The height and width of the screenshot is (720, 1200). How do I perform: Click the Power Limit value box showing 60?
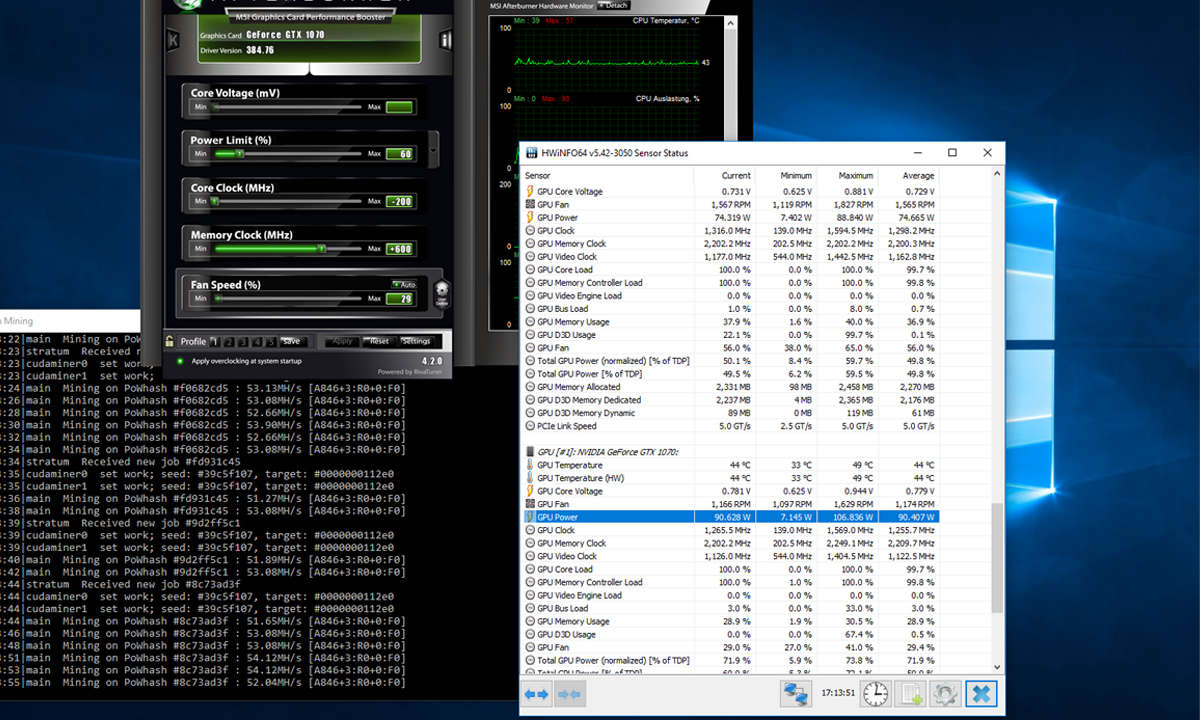coord(400,154)
